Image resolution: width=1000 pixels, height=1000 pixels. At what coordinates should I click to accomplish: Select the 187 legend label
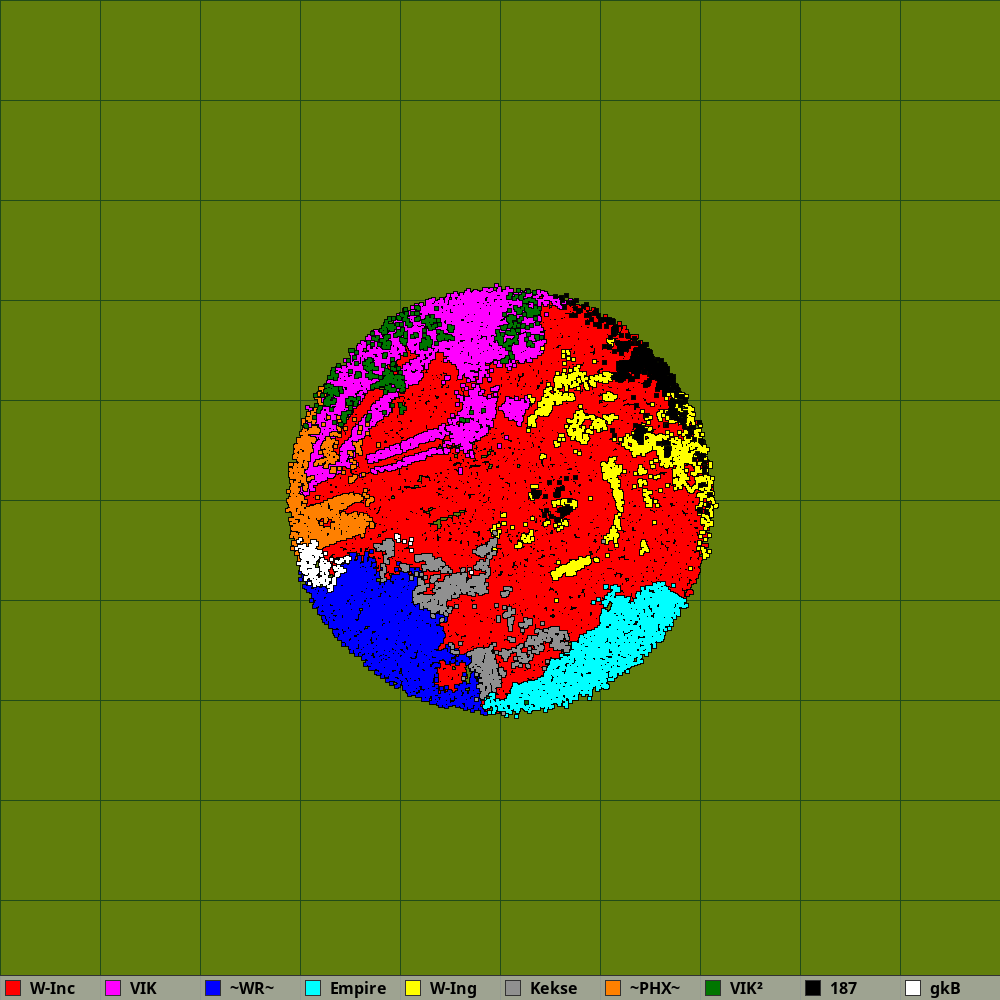[x=843, y=988]
